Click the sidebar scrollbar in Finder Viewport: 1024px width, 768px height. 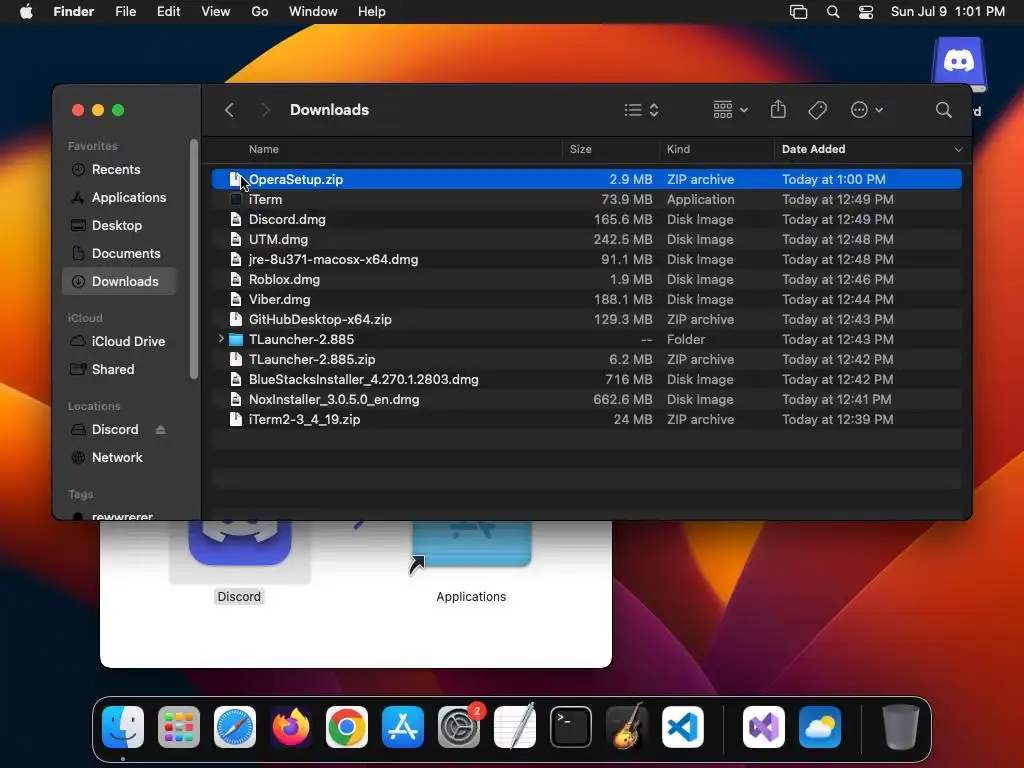(193, 259)
